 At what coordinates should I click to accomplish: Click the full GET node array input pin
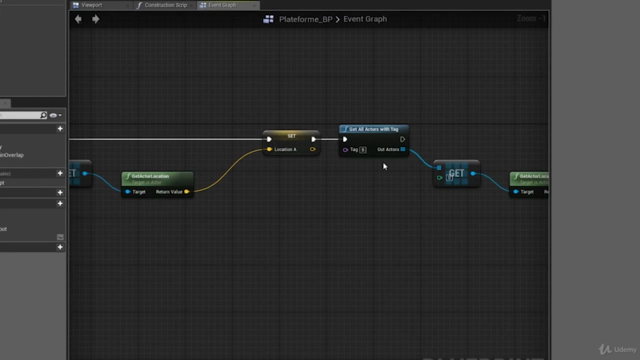tap(439, 167)
